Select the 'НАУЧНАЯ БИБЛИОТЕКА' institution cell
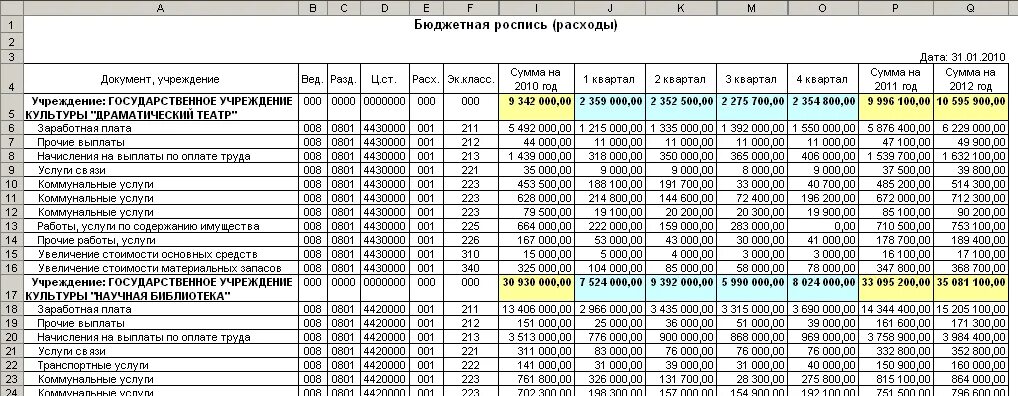The image size is (1018, 396). click(161, 288)
